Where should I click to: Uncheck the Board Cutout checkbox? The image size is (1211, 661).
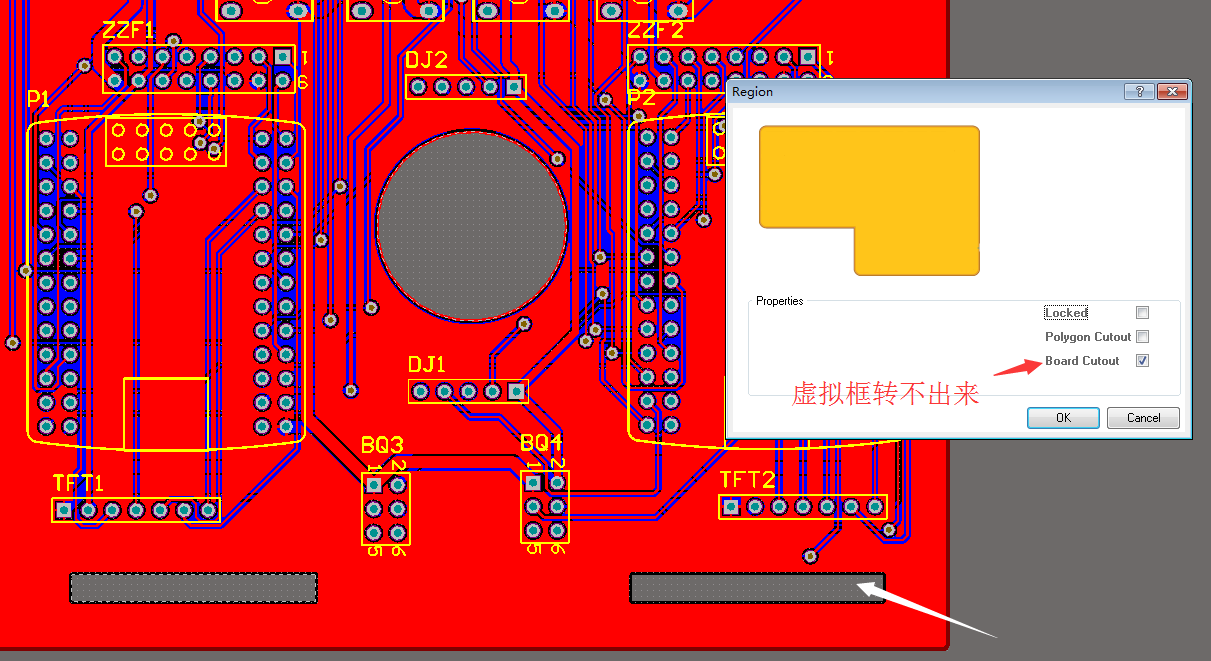(1142, 361)
